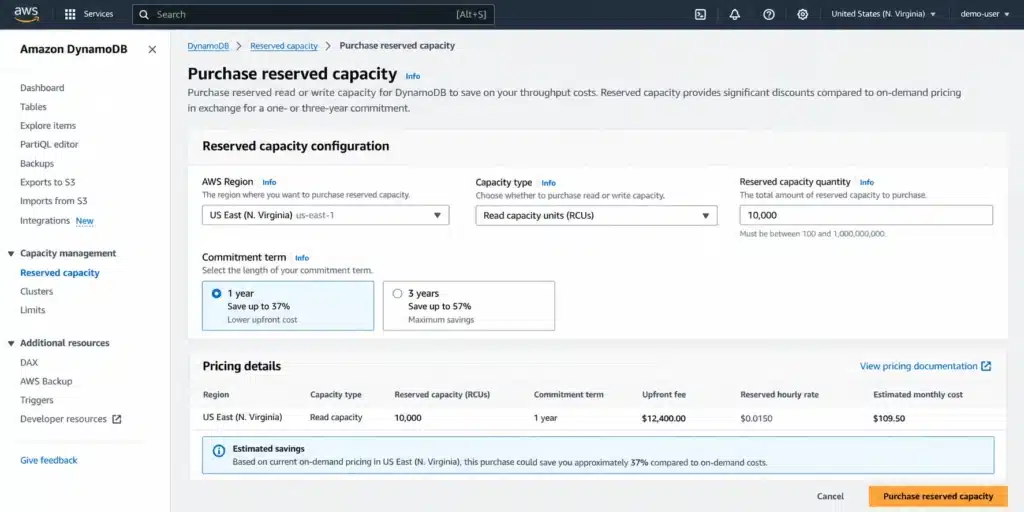Click Info next to Purchase reserved capacity heading
Screen dimensions: 1024x512
click(413, 76)
